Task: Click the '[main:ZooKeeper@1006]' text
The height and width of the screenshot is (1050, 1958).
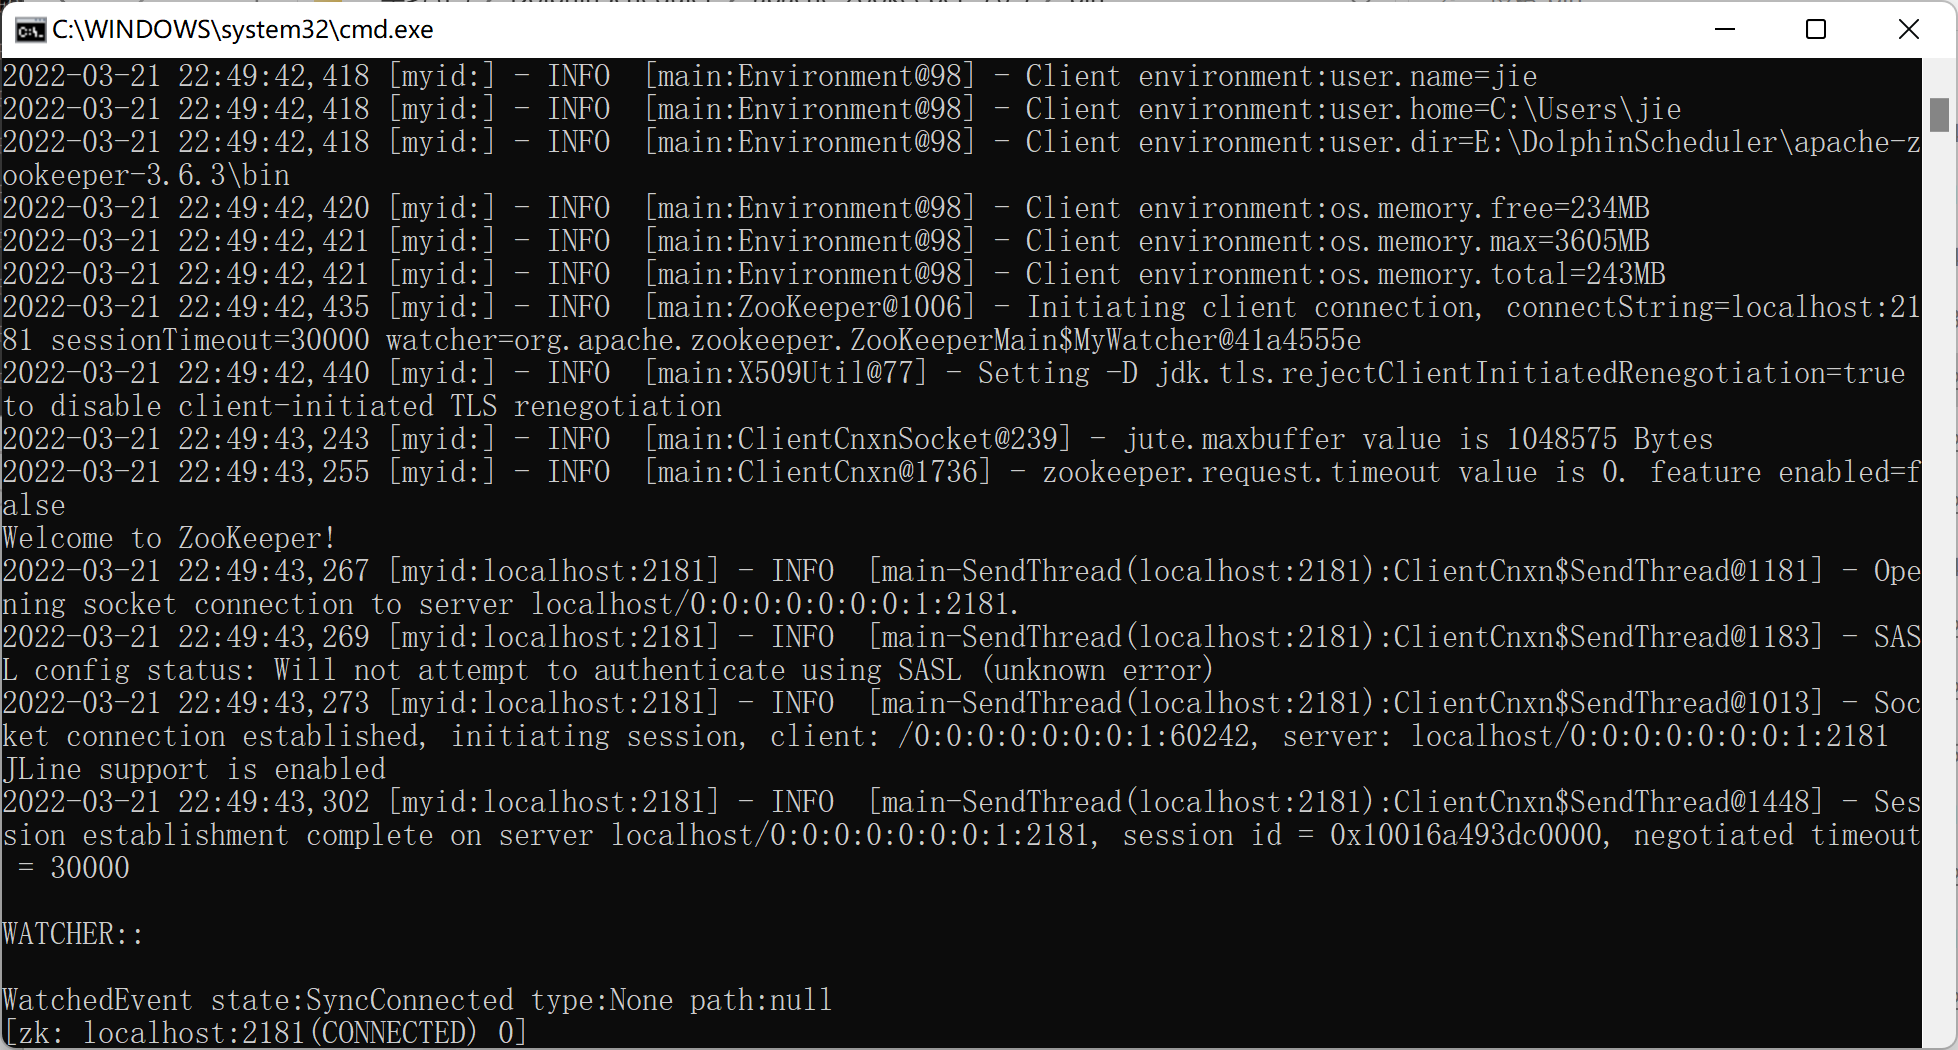Action: [810, 307]
